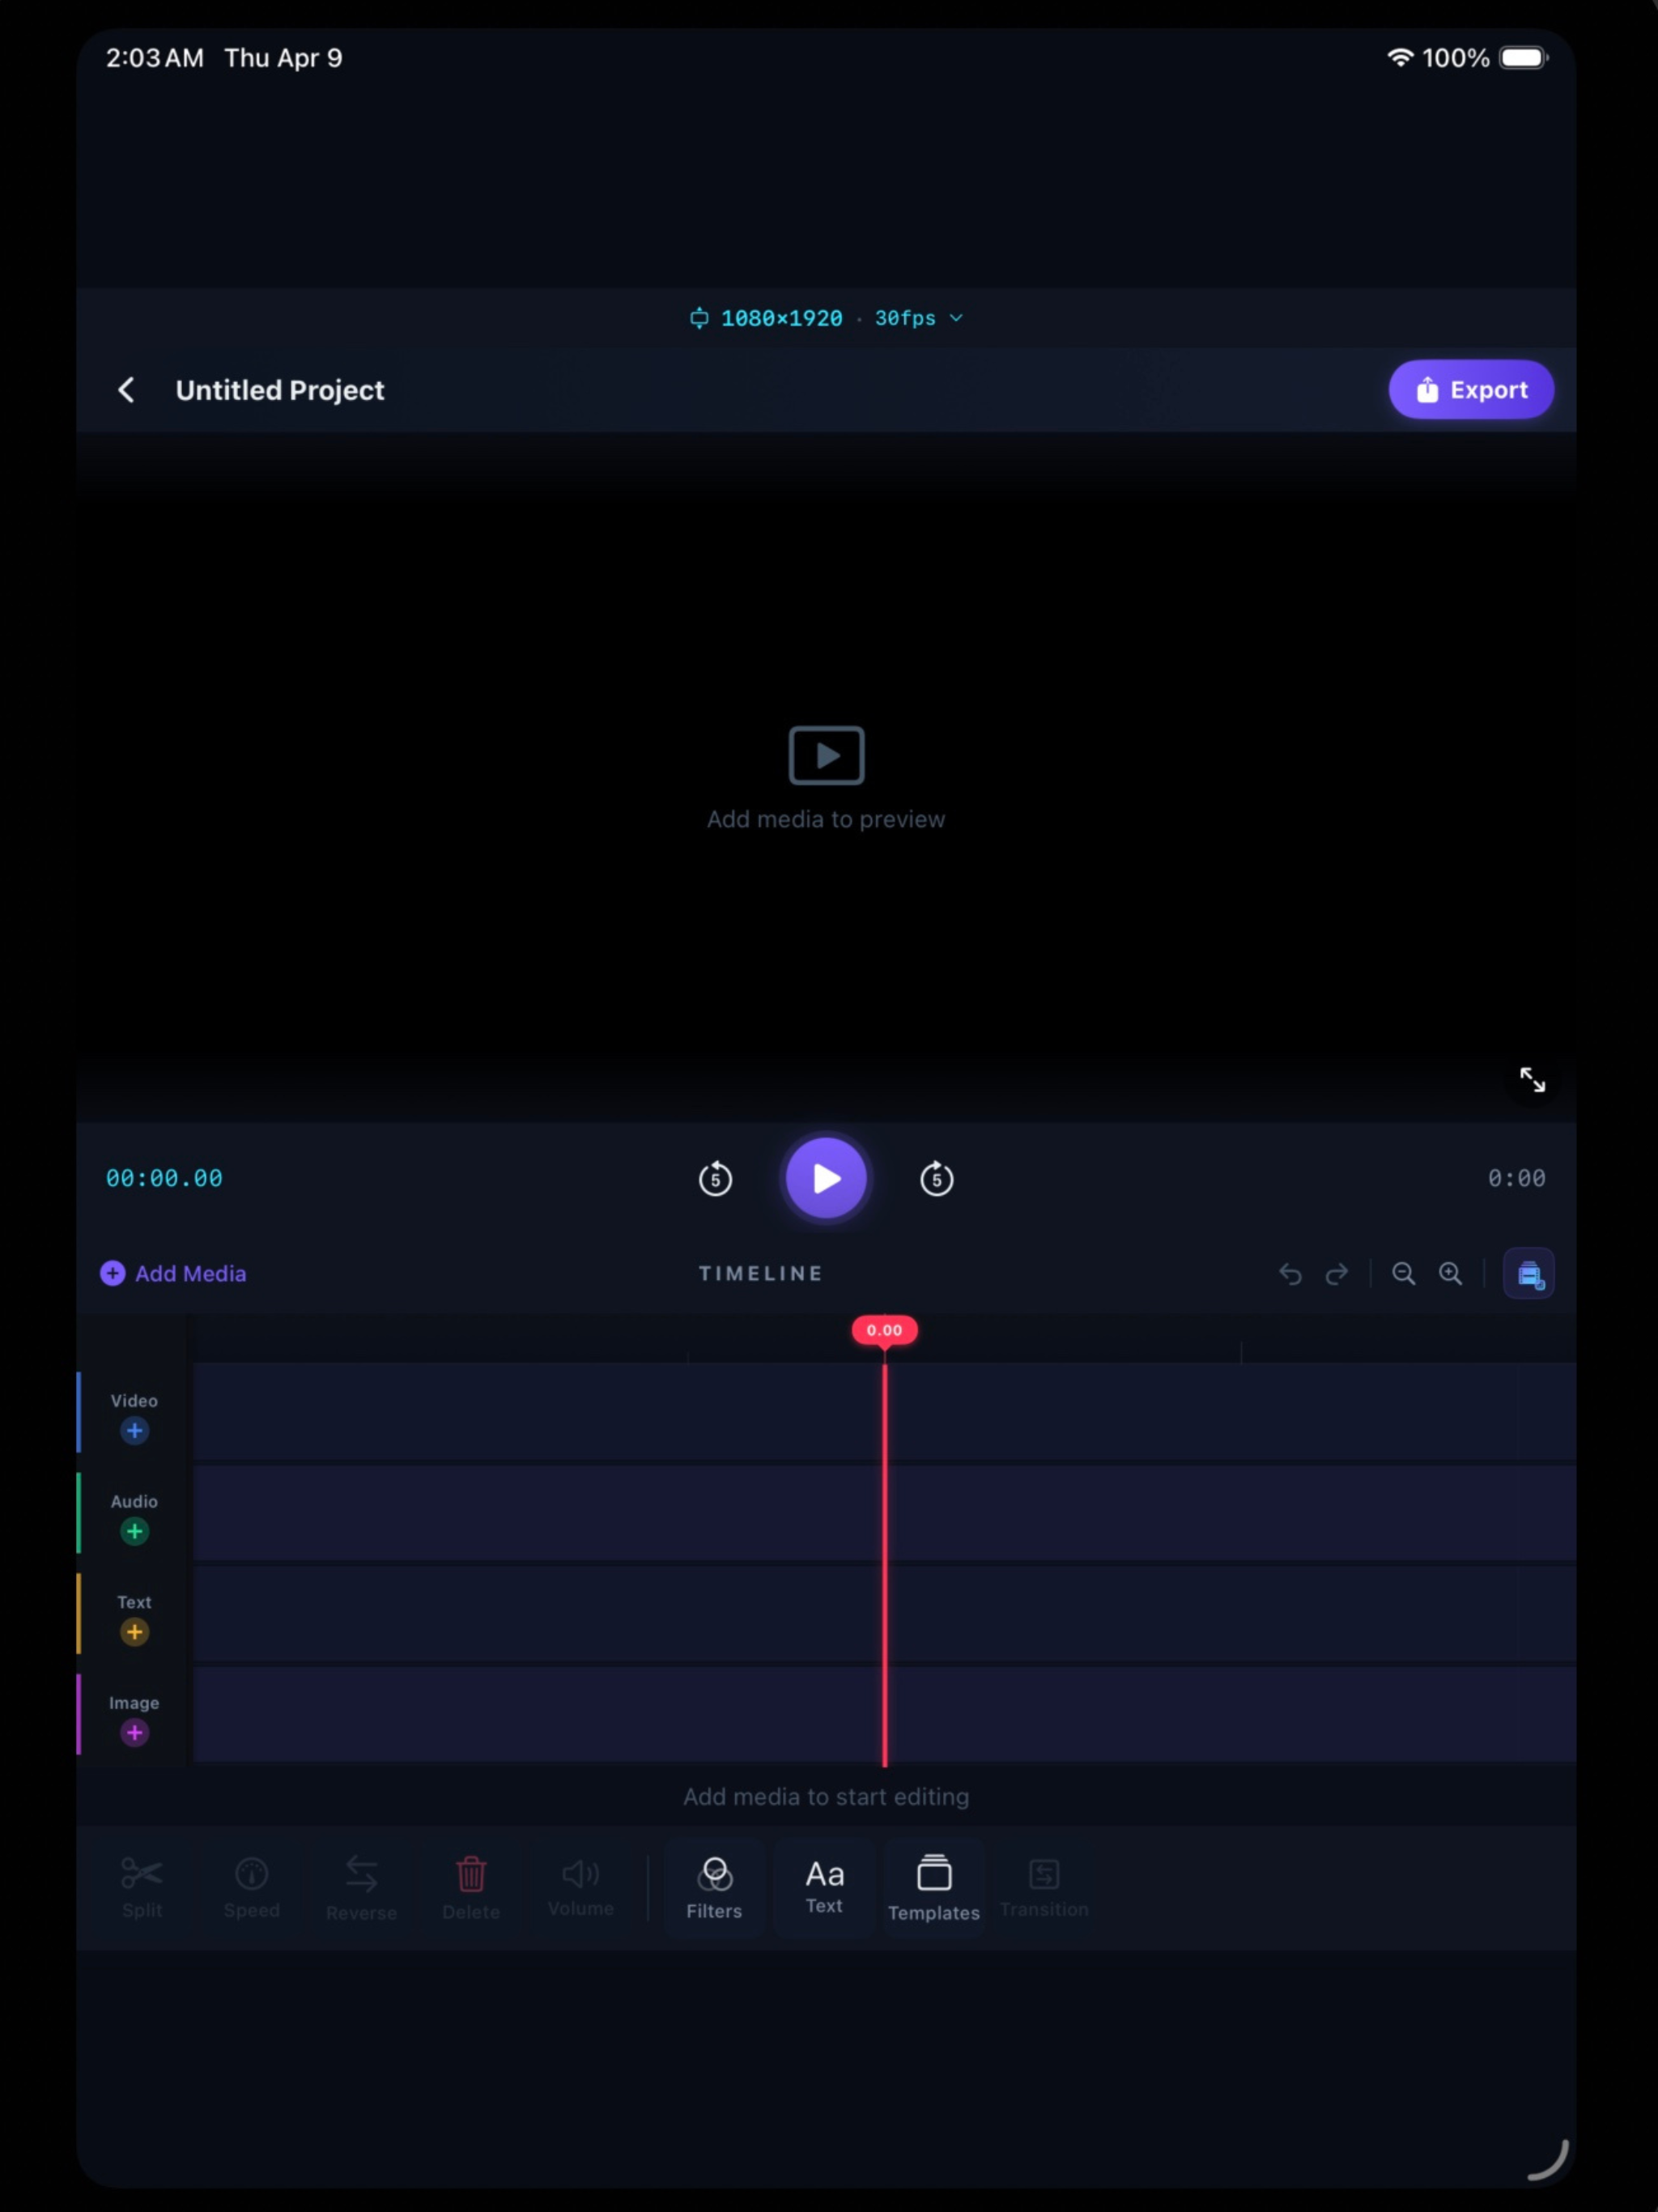Click the TIMELINE heading

point(761,1273)
